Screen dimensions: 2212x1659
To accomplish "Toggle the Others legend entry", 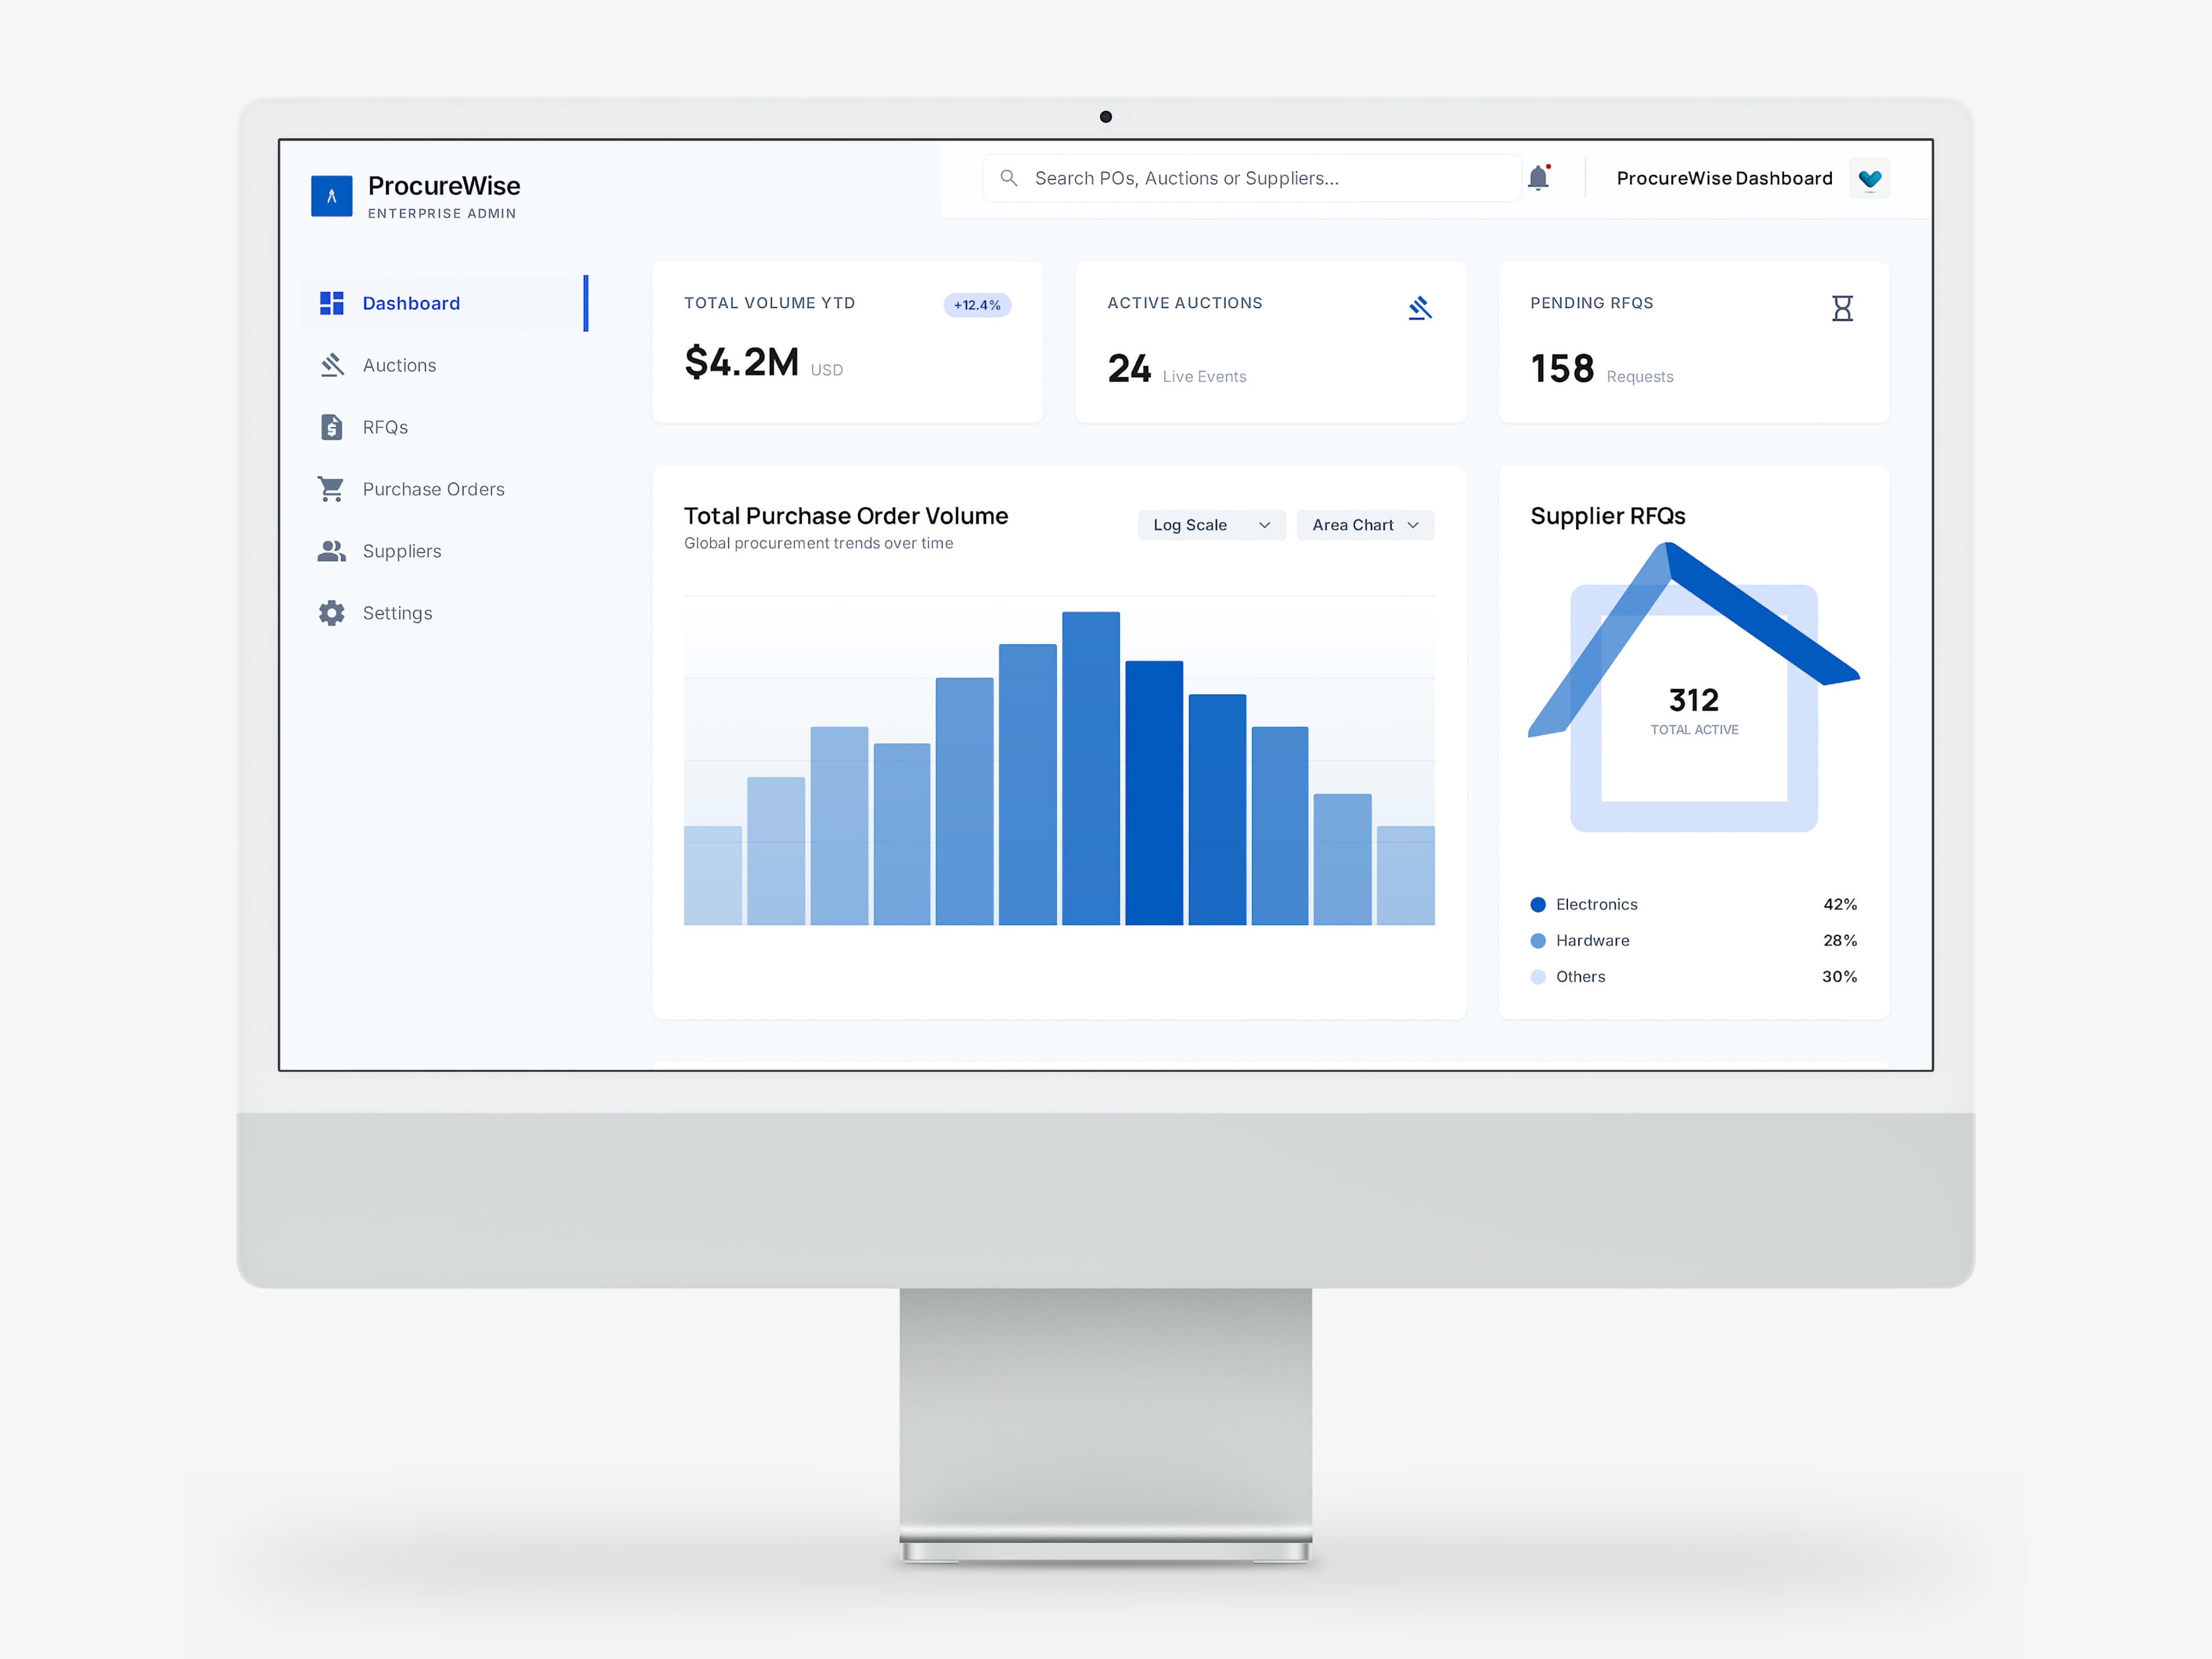I will click(1580, 977).
